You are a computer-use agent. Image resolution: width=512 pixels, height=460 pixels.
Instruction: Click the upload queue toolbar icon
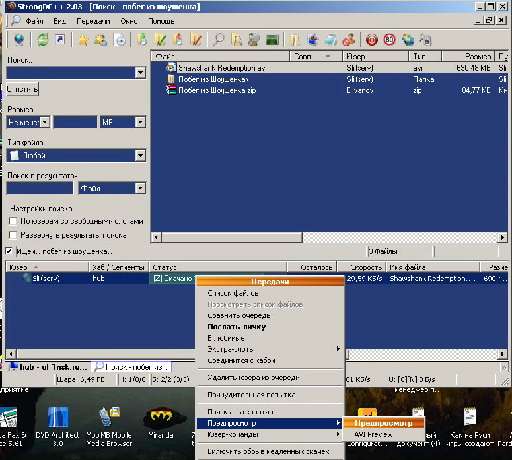tap(179, 40)
